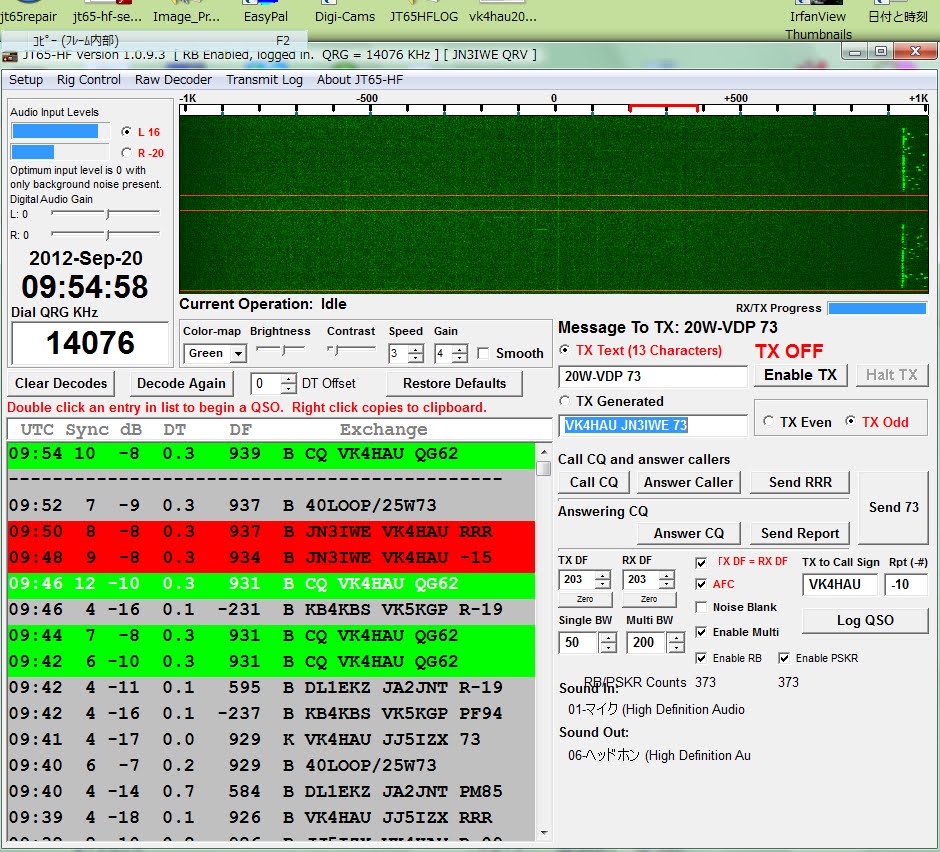Toggle the AFC checkbox
Screen dimensions: 940x852
[700, 584]
